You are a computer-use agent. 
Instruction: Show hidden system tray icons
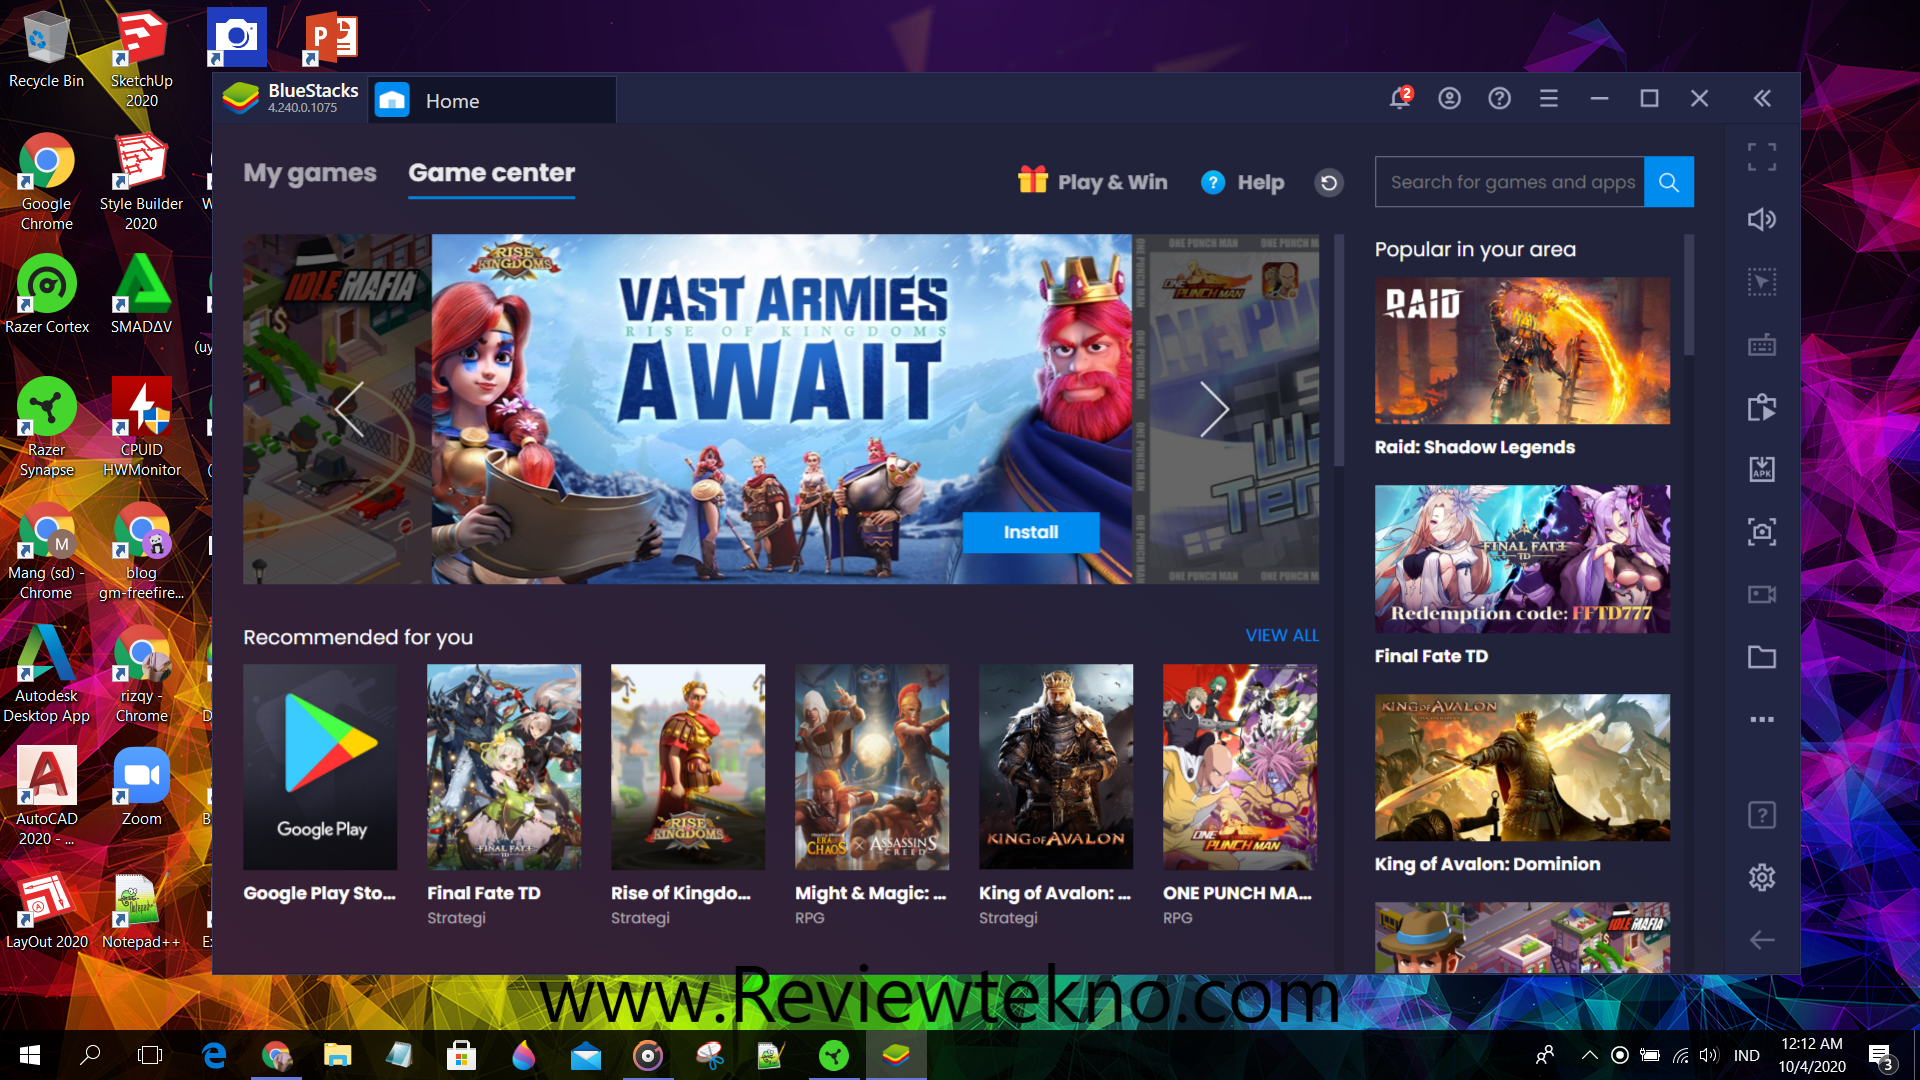[x=1589, y=1055]
